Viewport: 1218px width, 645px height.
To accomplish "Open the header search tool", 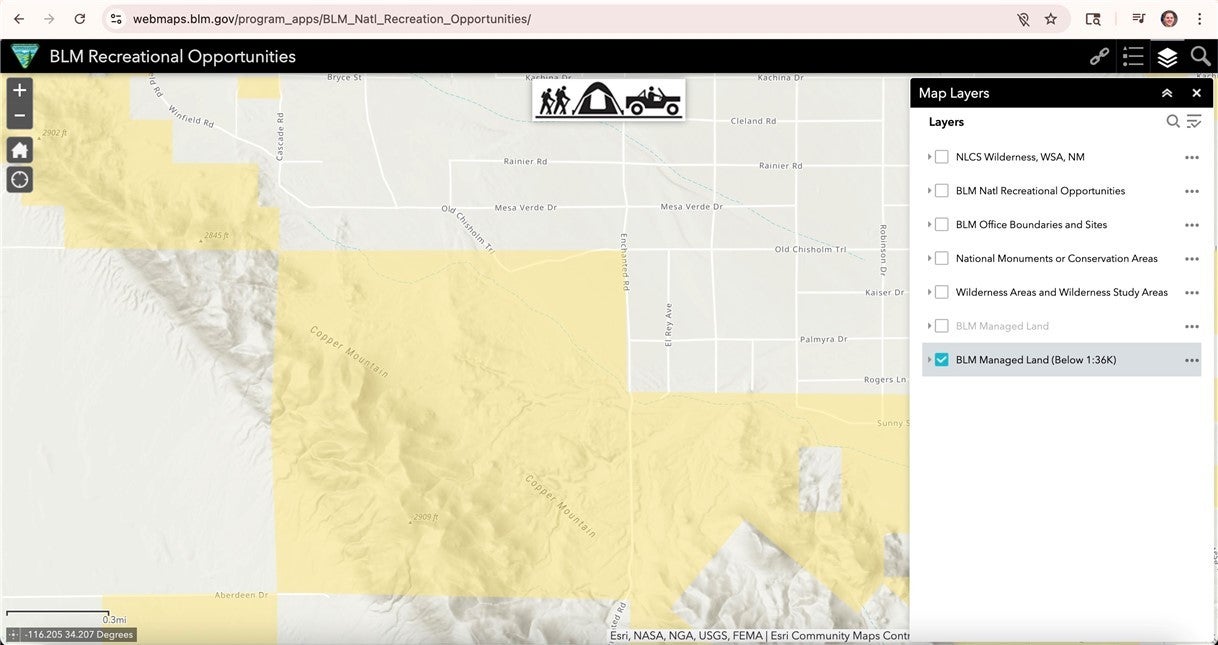I will [x=1200, y=57].
